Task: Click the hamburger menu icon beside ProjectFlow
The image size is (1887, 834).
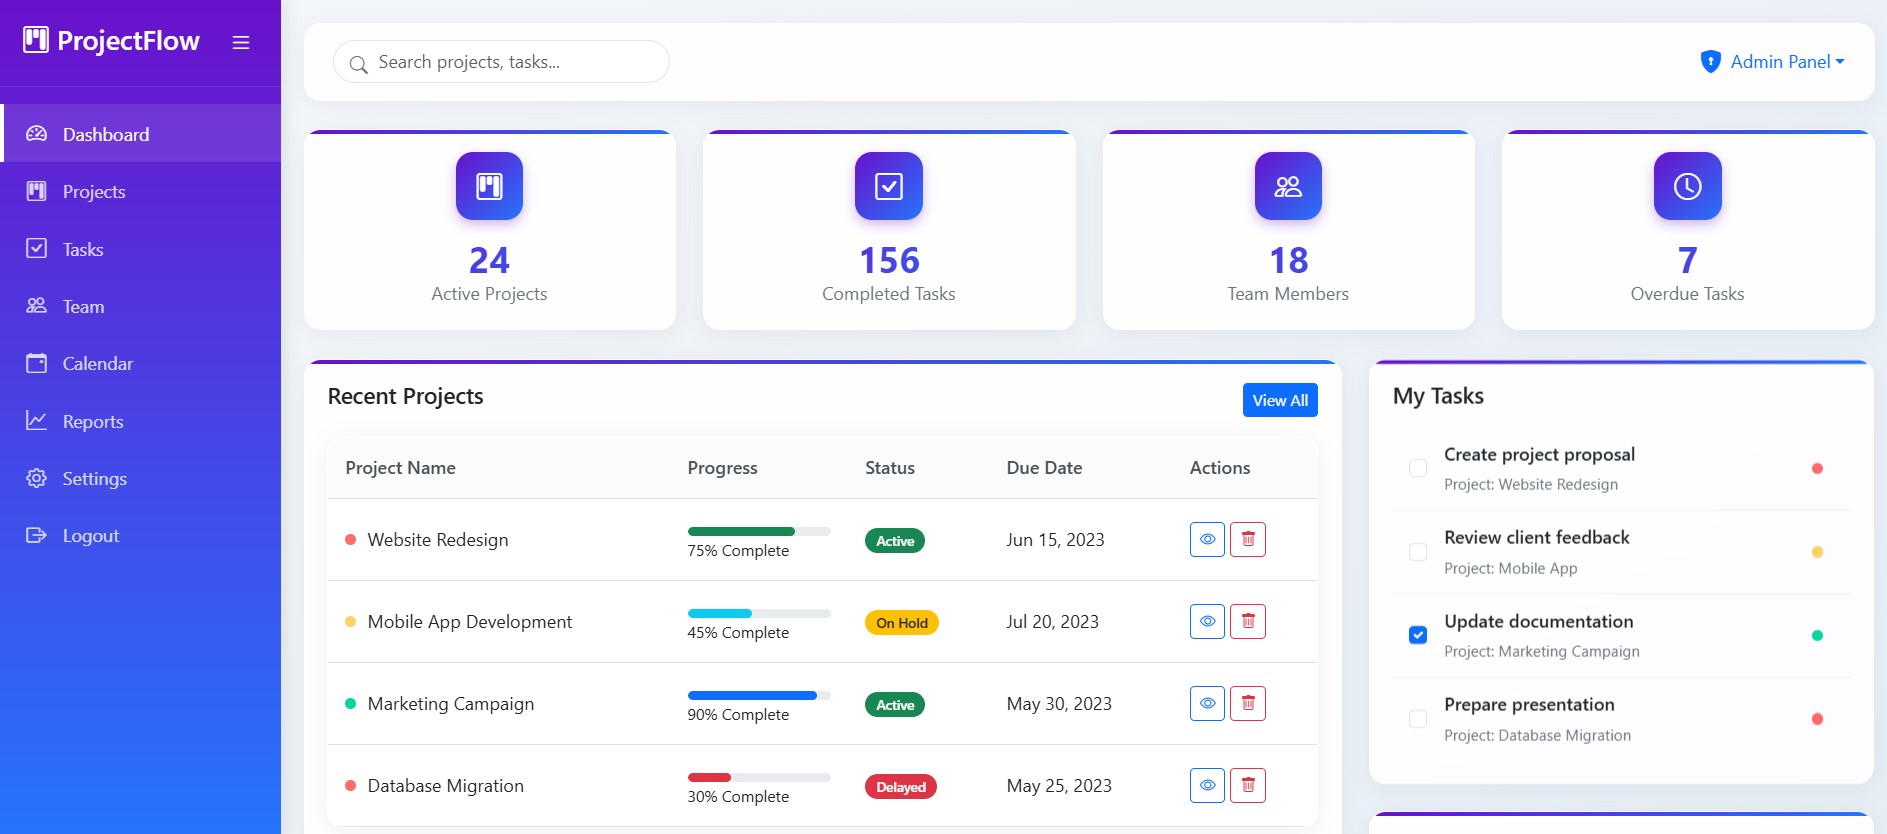Action: tap(241, 42)
